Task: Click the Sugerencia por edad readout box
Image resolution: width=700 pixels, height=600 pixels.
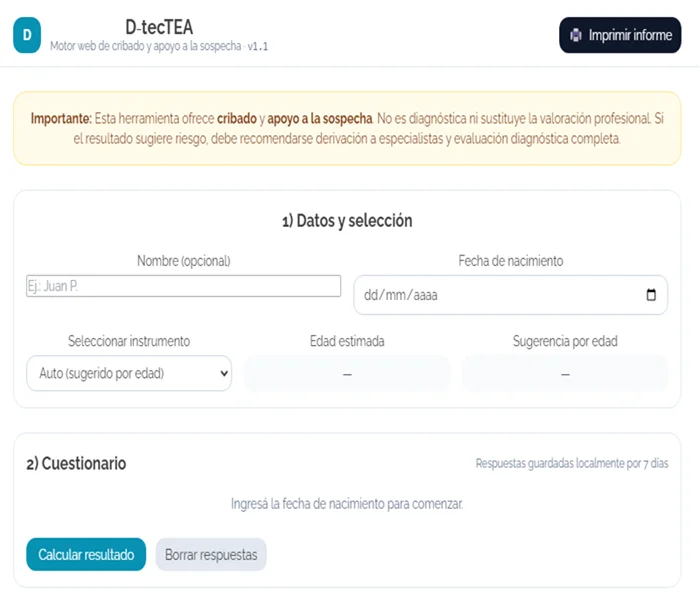Action: tap(564, 373)
